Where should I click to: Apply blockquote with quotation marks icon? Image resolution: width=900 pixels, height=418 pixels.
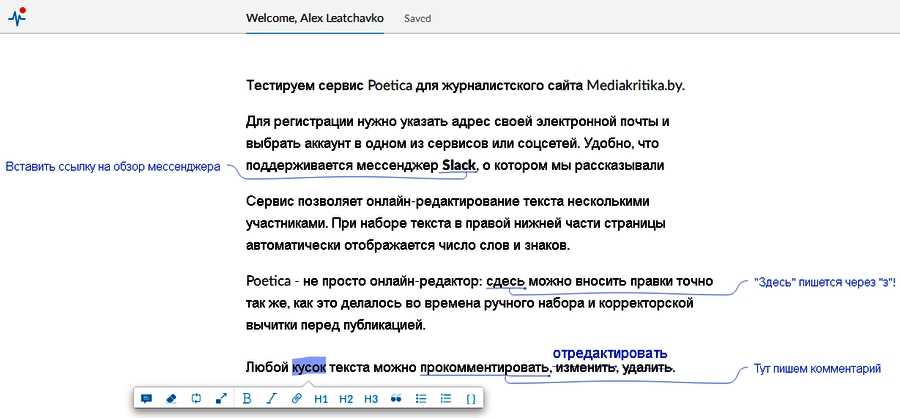pos(395,398)
